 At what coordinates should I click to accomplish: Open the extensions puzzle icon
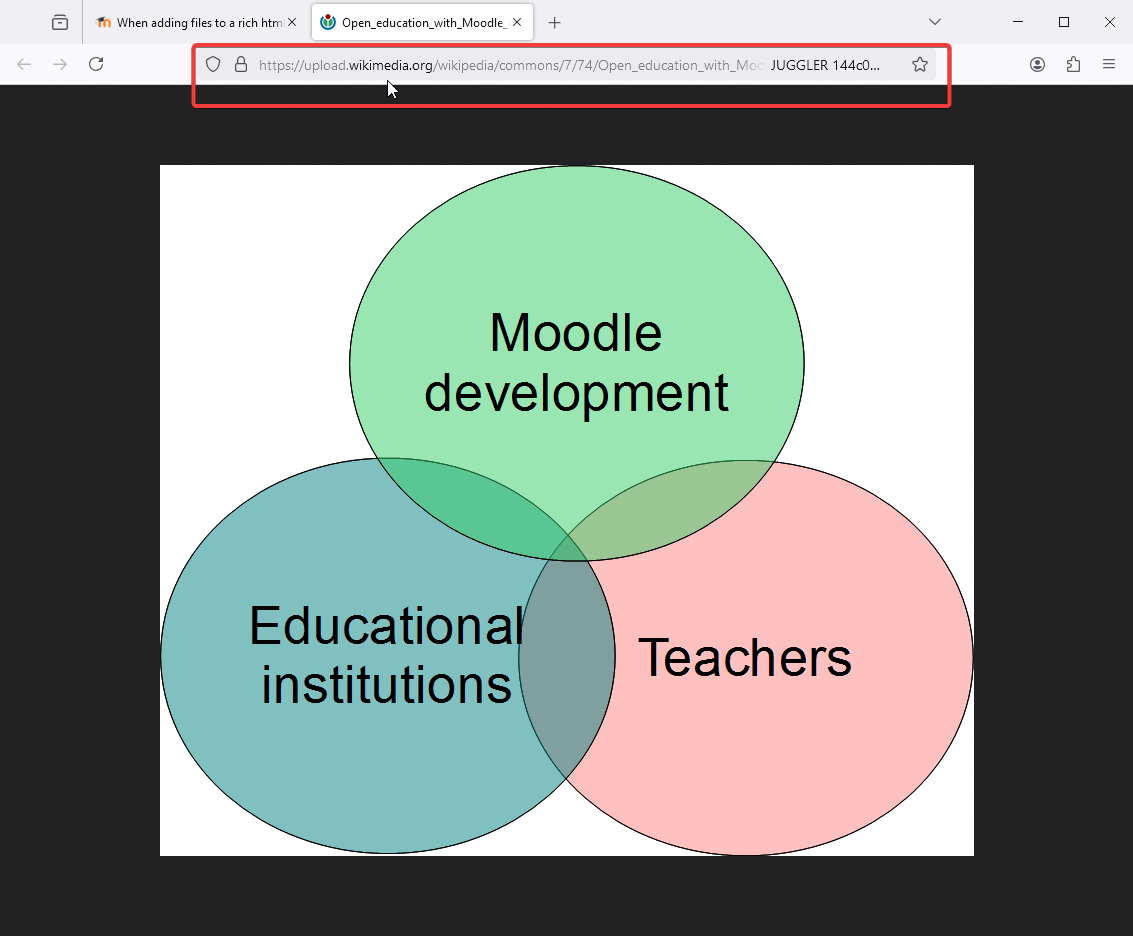[1073, 64]
